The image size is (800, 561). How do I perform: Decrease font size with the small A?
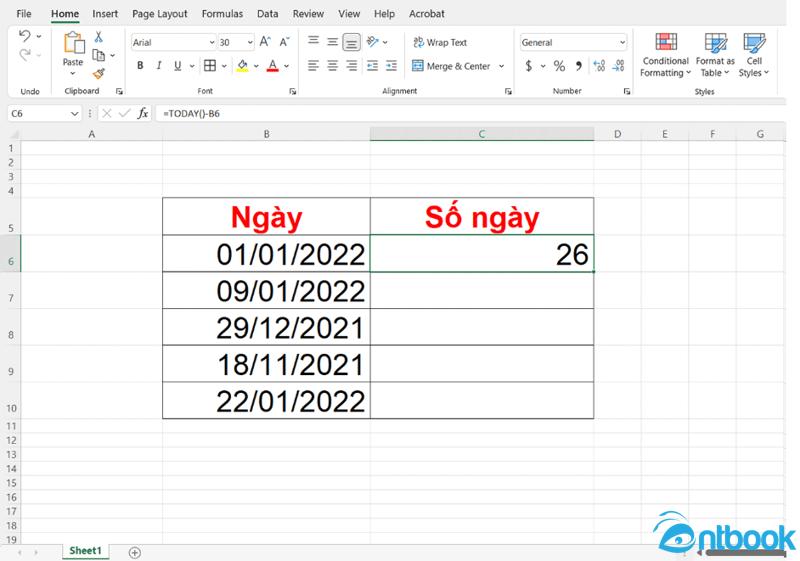(284, 42)
